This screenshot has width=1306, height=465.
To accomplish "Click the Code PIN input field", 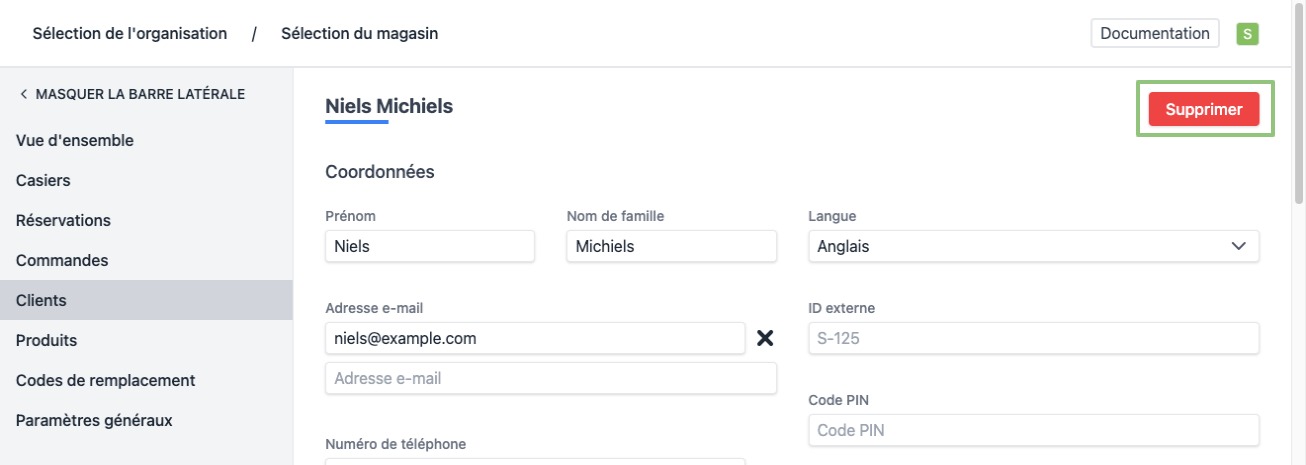I will [x=1033, y=430].
